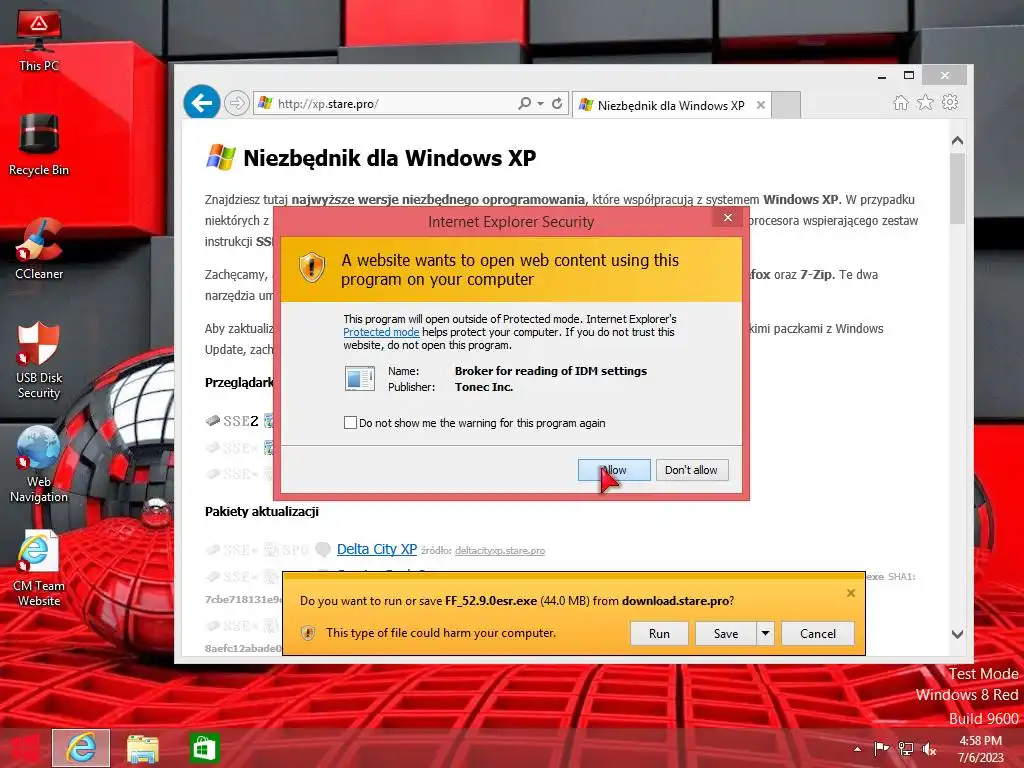Screen dimensions: 1024x768
Task: Click the warning shield in download bar
Action: (308, 633)
